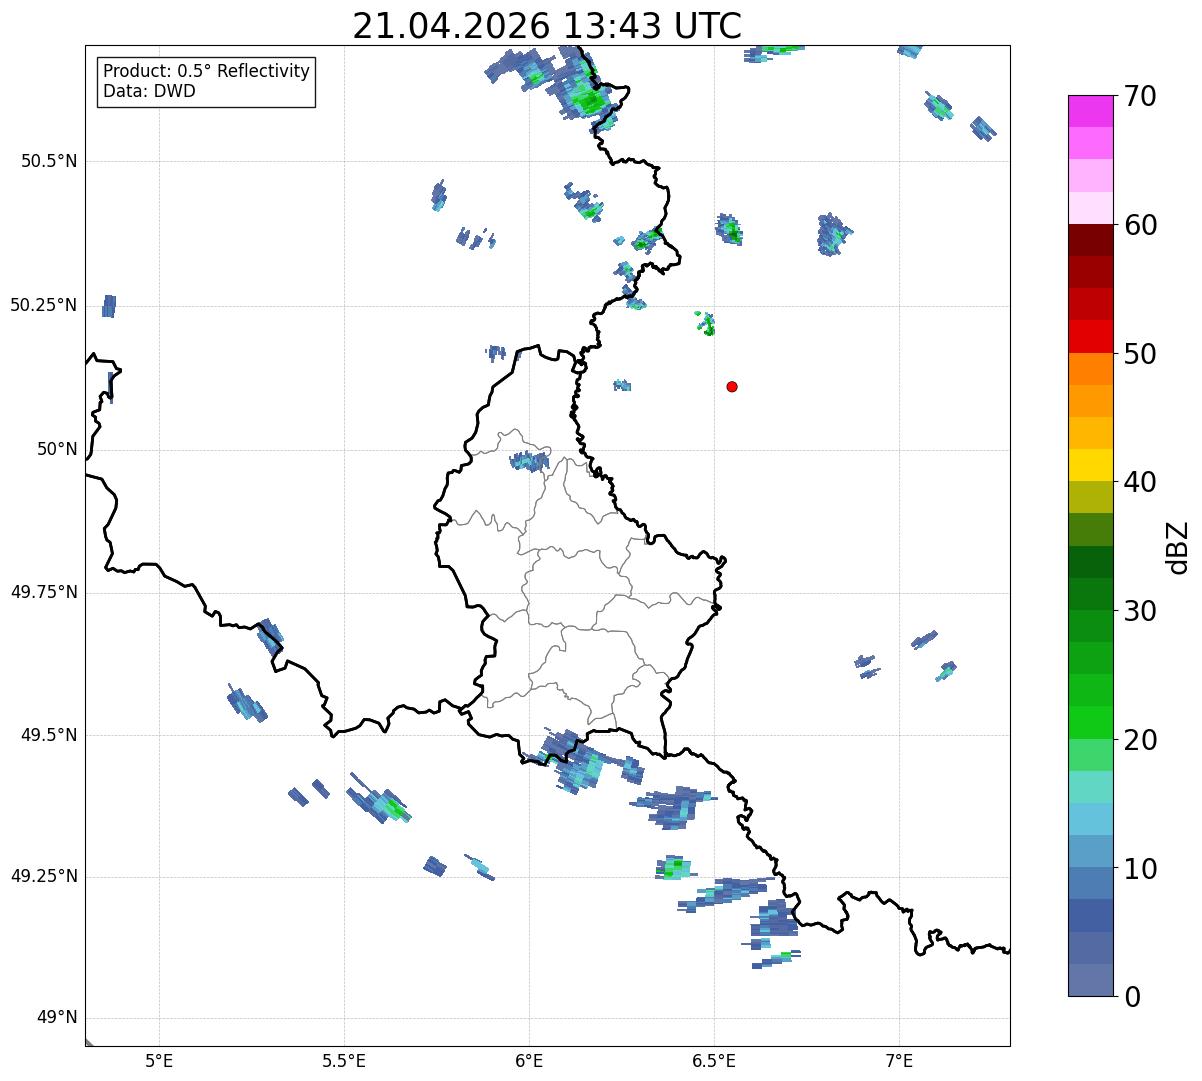Click the Product 0.5° Reflectivity info box
1202x1081 pixels.
click(206, 81)
